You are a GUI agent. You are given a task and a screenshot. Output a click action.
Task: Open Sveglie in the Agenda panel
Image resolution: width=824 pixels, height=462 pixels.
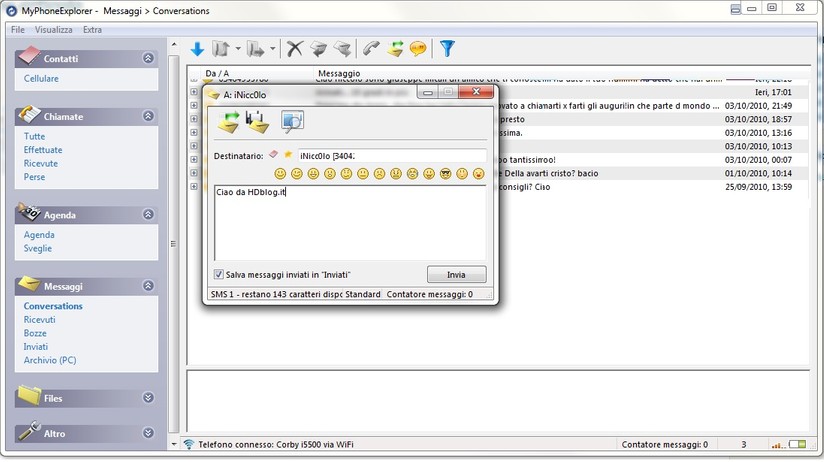tap(38, 248)
